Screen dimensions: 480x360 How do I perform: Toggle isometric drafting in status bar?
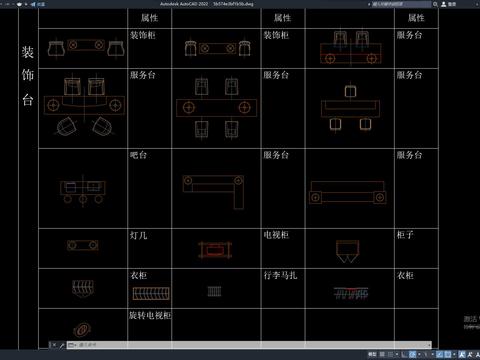click(x=426, y=354)
